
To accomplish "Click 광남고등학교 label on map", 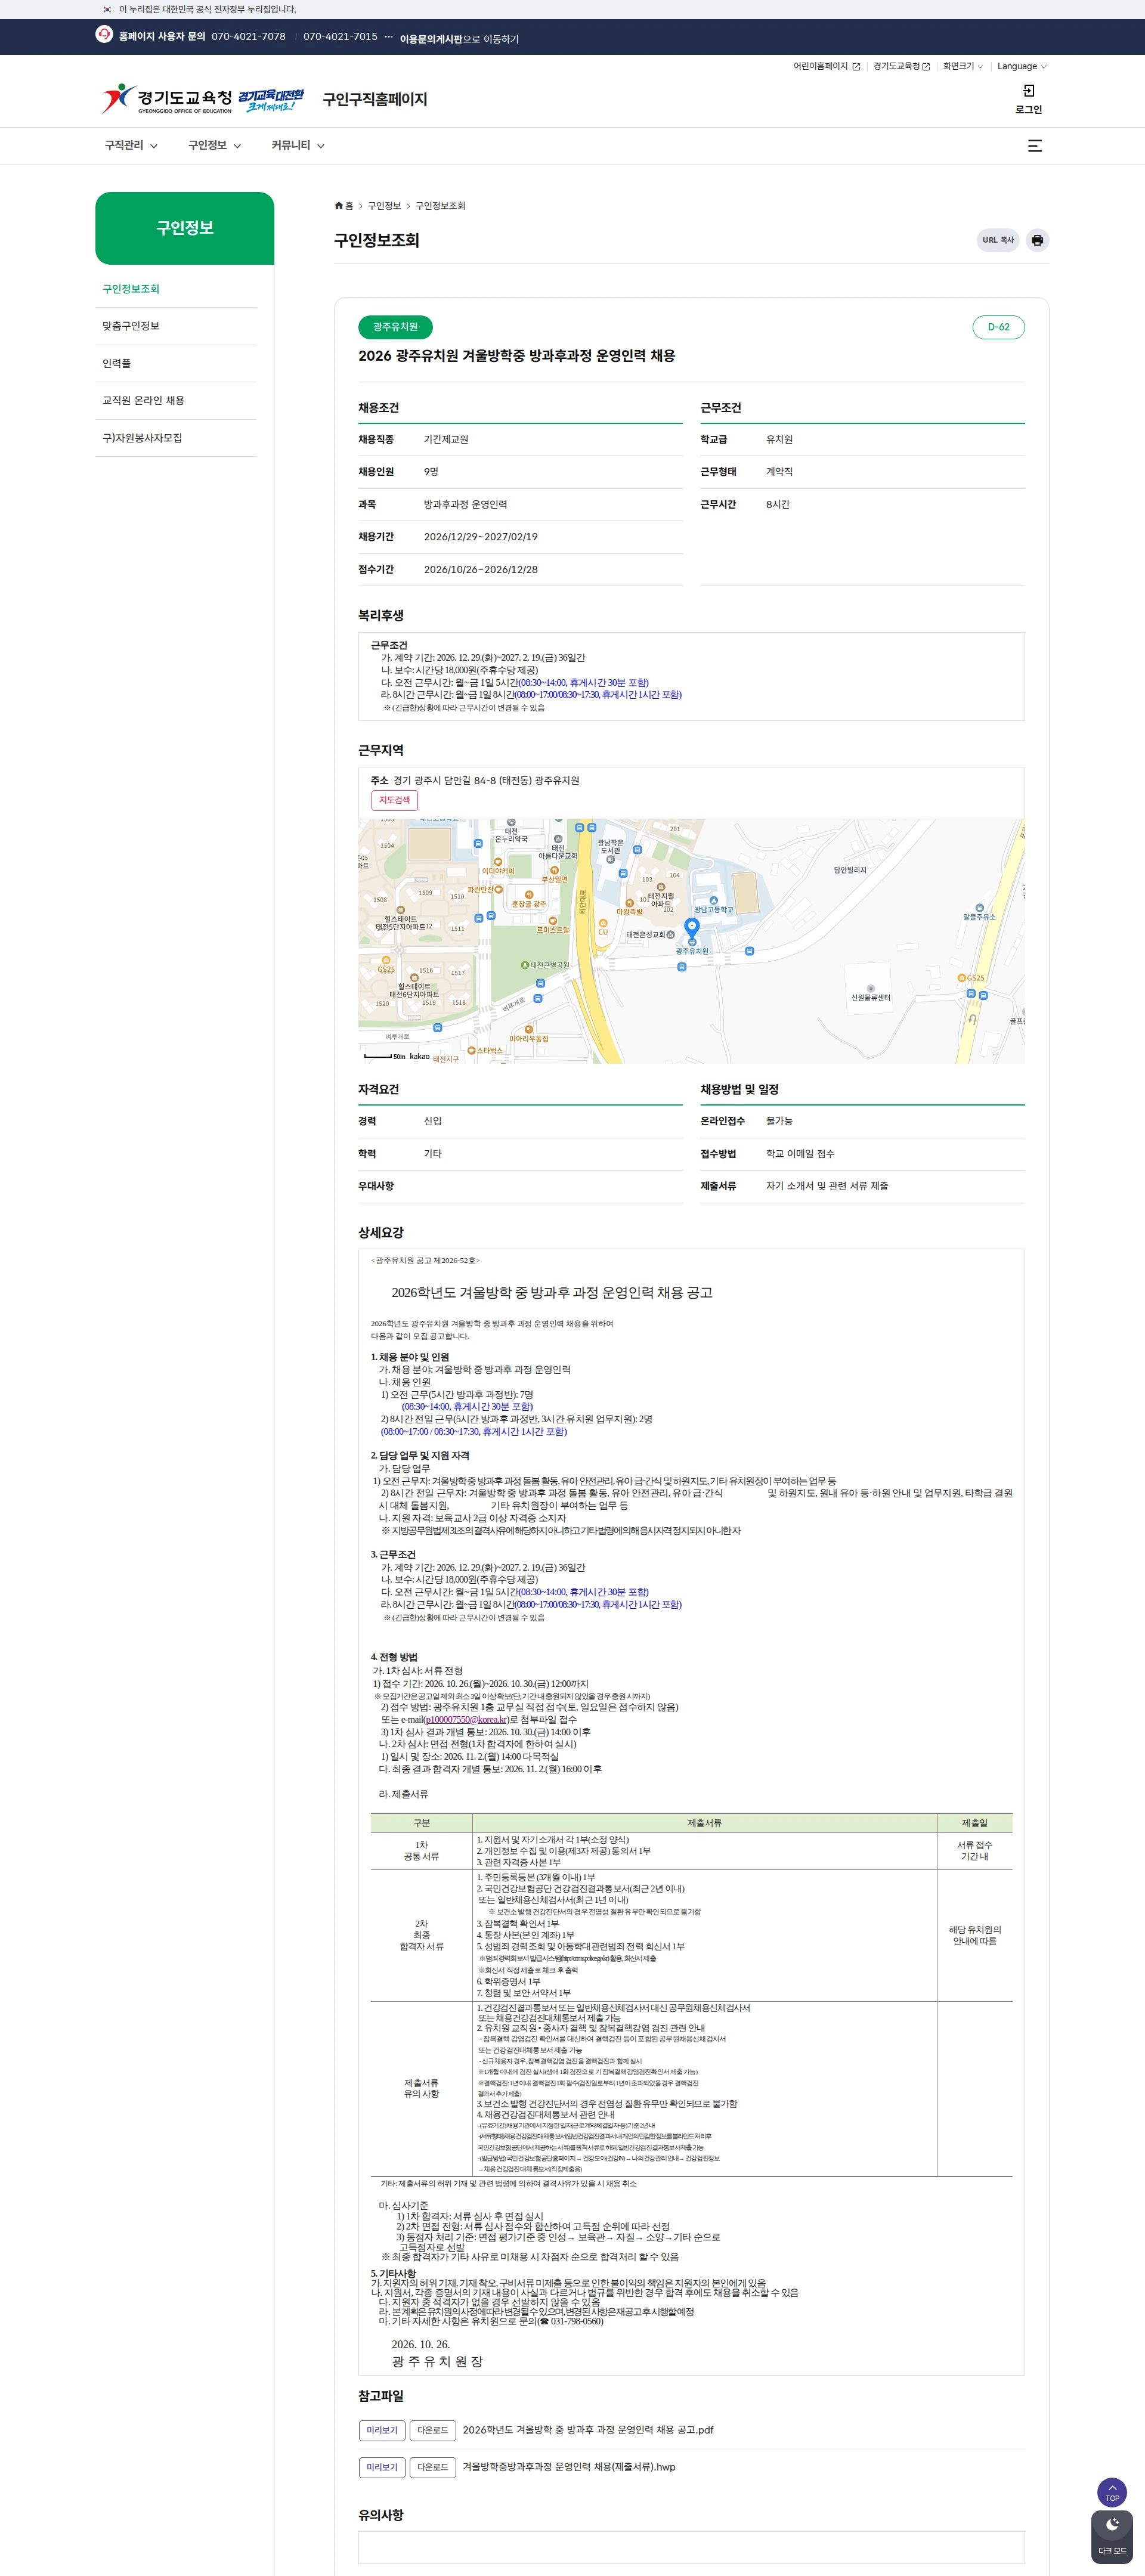I will [x=714, y=909].
